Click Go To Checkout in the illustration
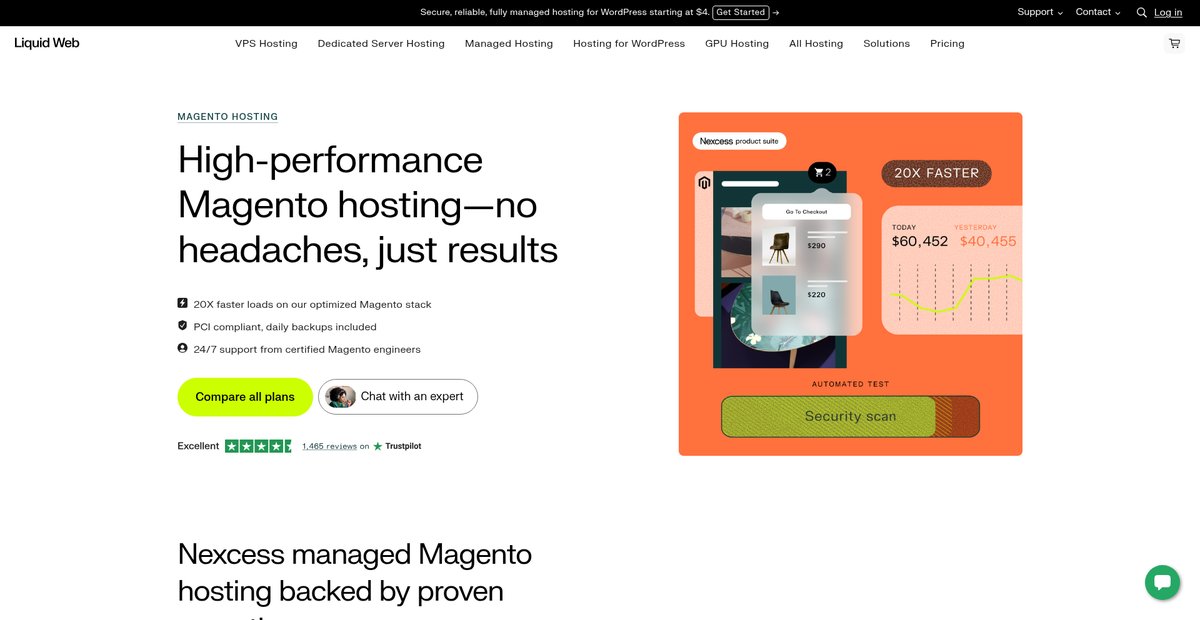The image size is (1200, 620). pyautogui.click(x=806, y=212)
